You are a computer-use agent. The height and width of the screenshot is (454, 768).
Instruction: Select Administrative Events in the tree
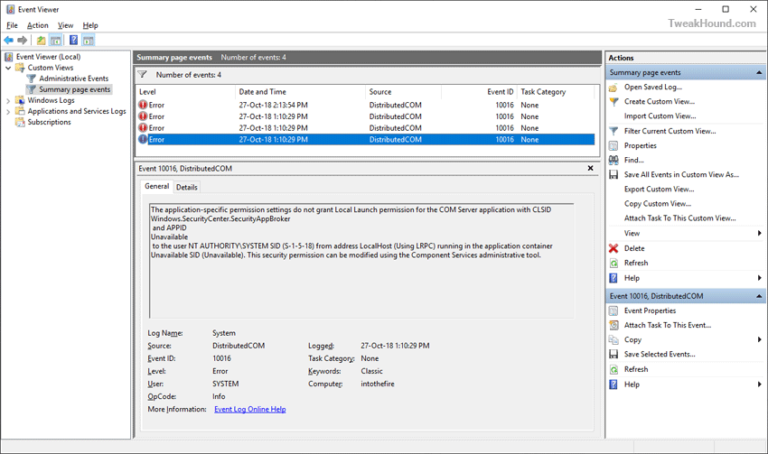[x=73, y=78]
